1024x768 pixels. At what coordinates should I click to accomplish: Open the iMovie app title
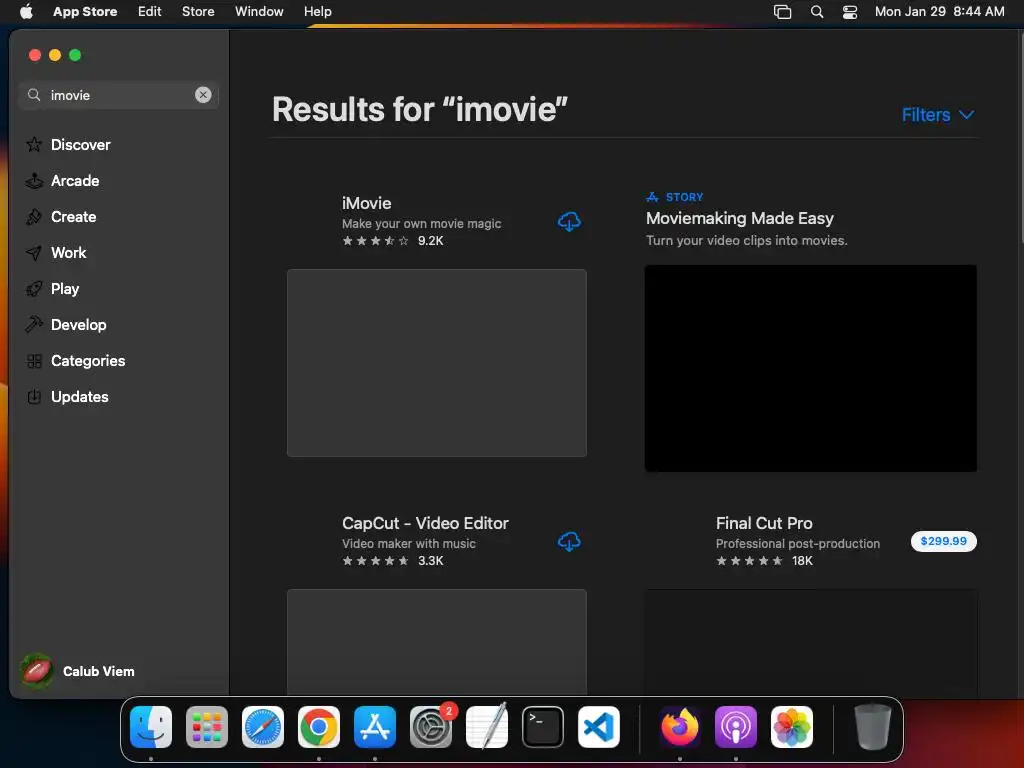(x=366, y=203)
